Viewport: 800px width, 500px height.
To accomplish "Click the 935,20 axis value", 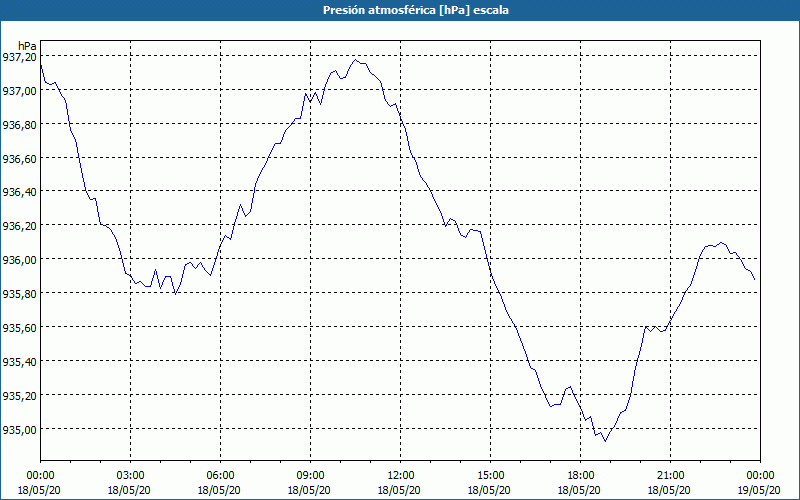I will click(19, 395).
